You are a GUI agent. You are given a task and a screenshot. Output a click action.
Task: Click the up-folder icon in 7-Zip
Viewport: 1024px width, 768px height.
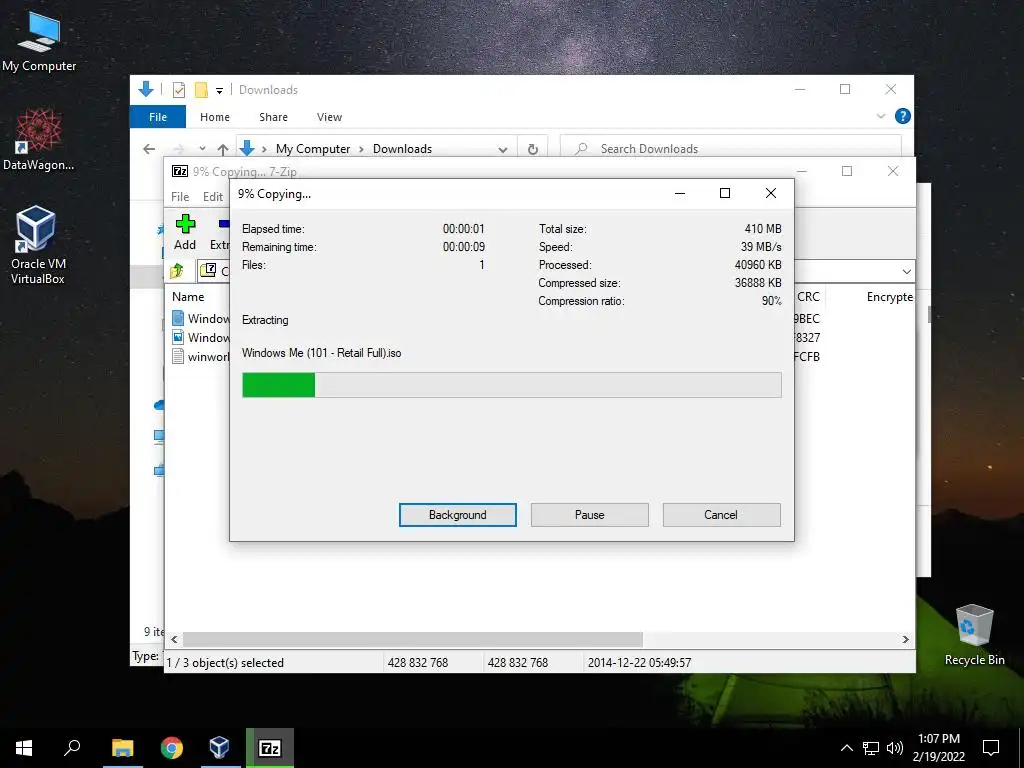tap(177, 270)
